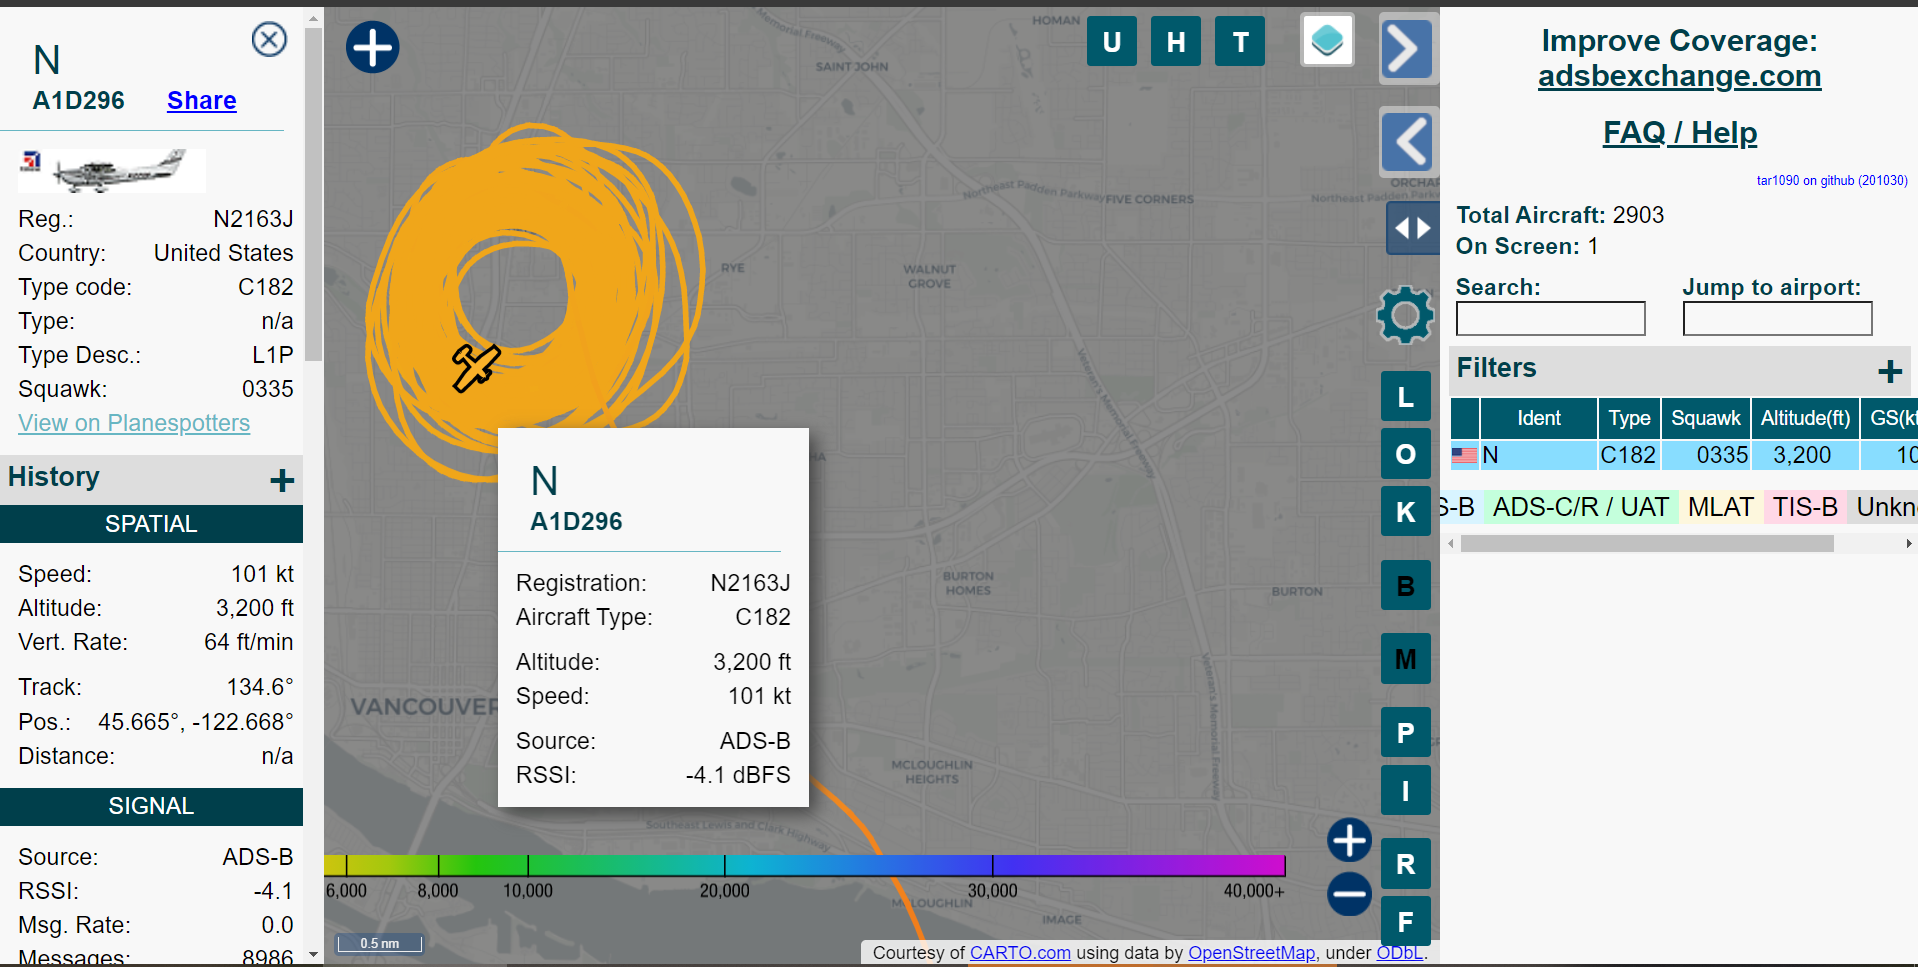Open the OpenStreetMap attribution link

[x=1251, y=953]
